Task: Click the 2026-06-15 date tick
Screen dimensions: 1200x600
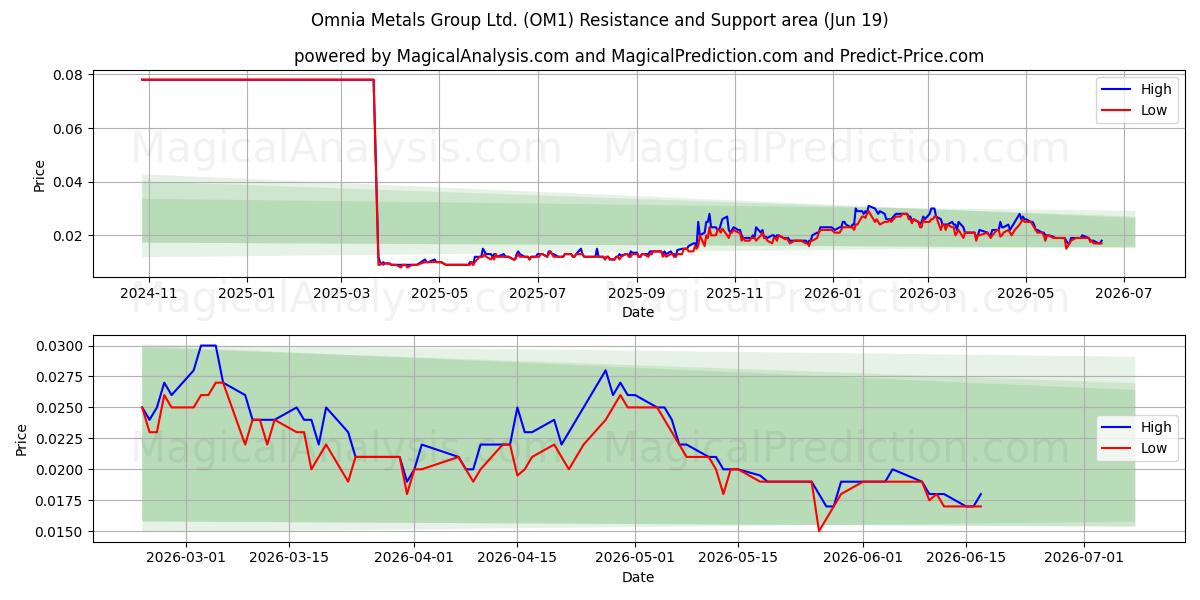Action: click(966, 559)
